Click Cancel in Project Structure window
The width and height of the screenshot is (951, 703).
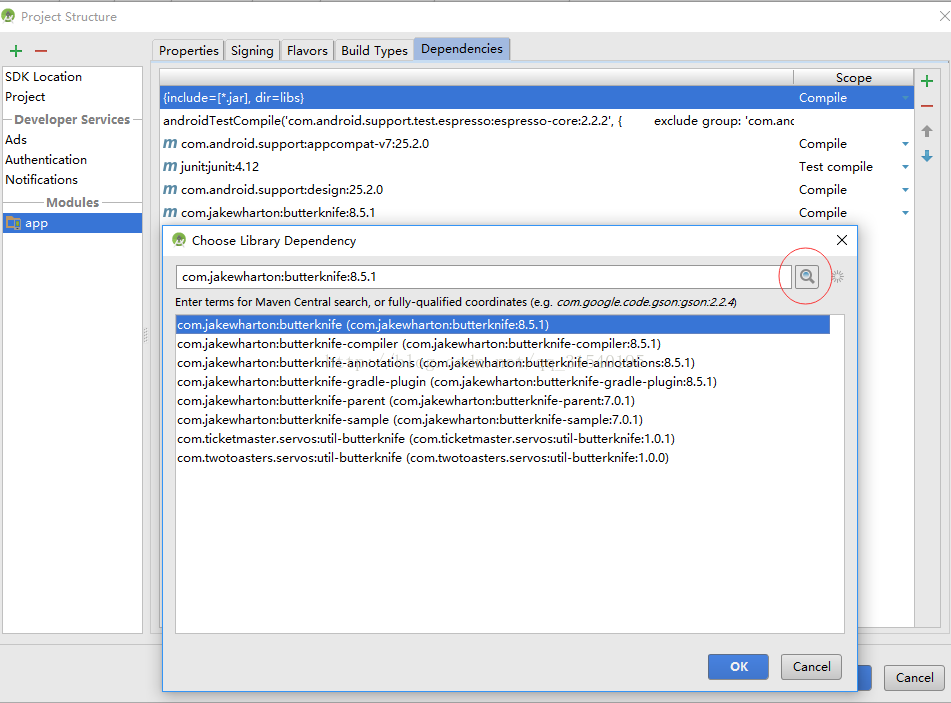[x=914, y=678]
